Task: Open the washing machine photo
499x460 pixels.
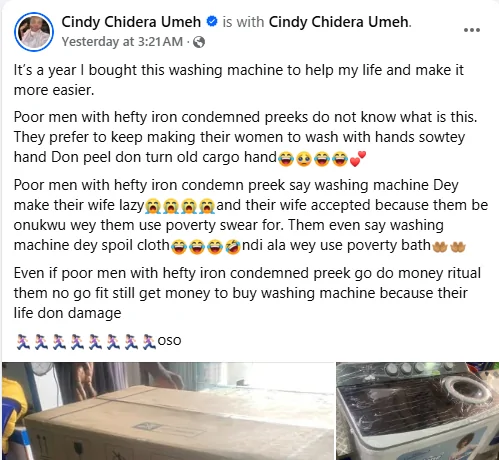Action: [417, 411]
